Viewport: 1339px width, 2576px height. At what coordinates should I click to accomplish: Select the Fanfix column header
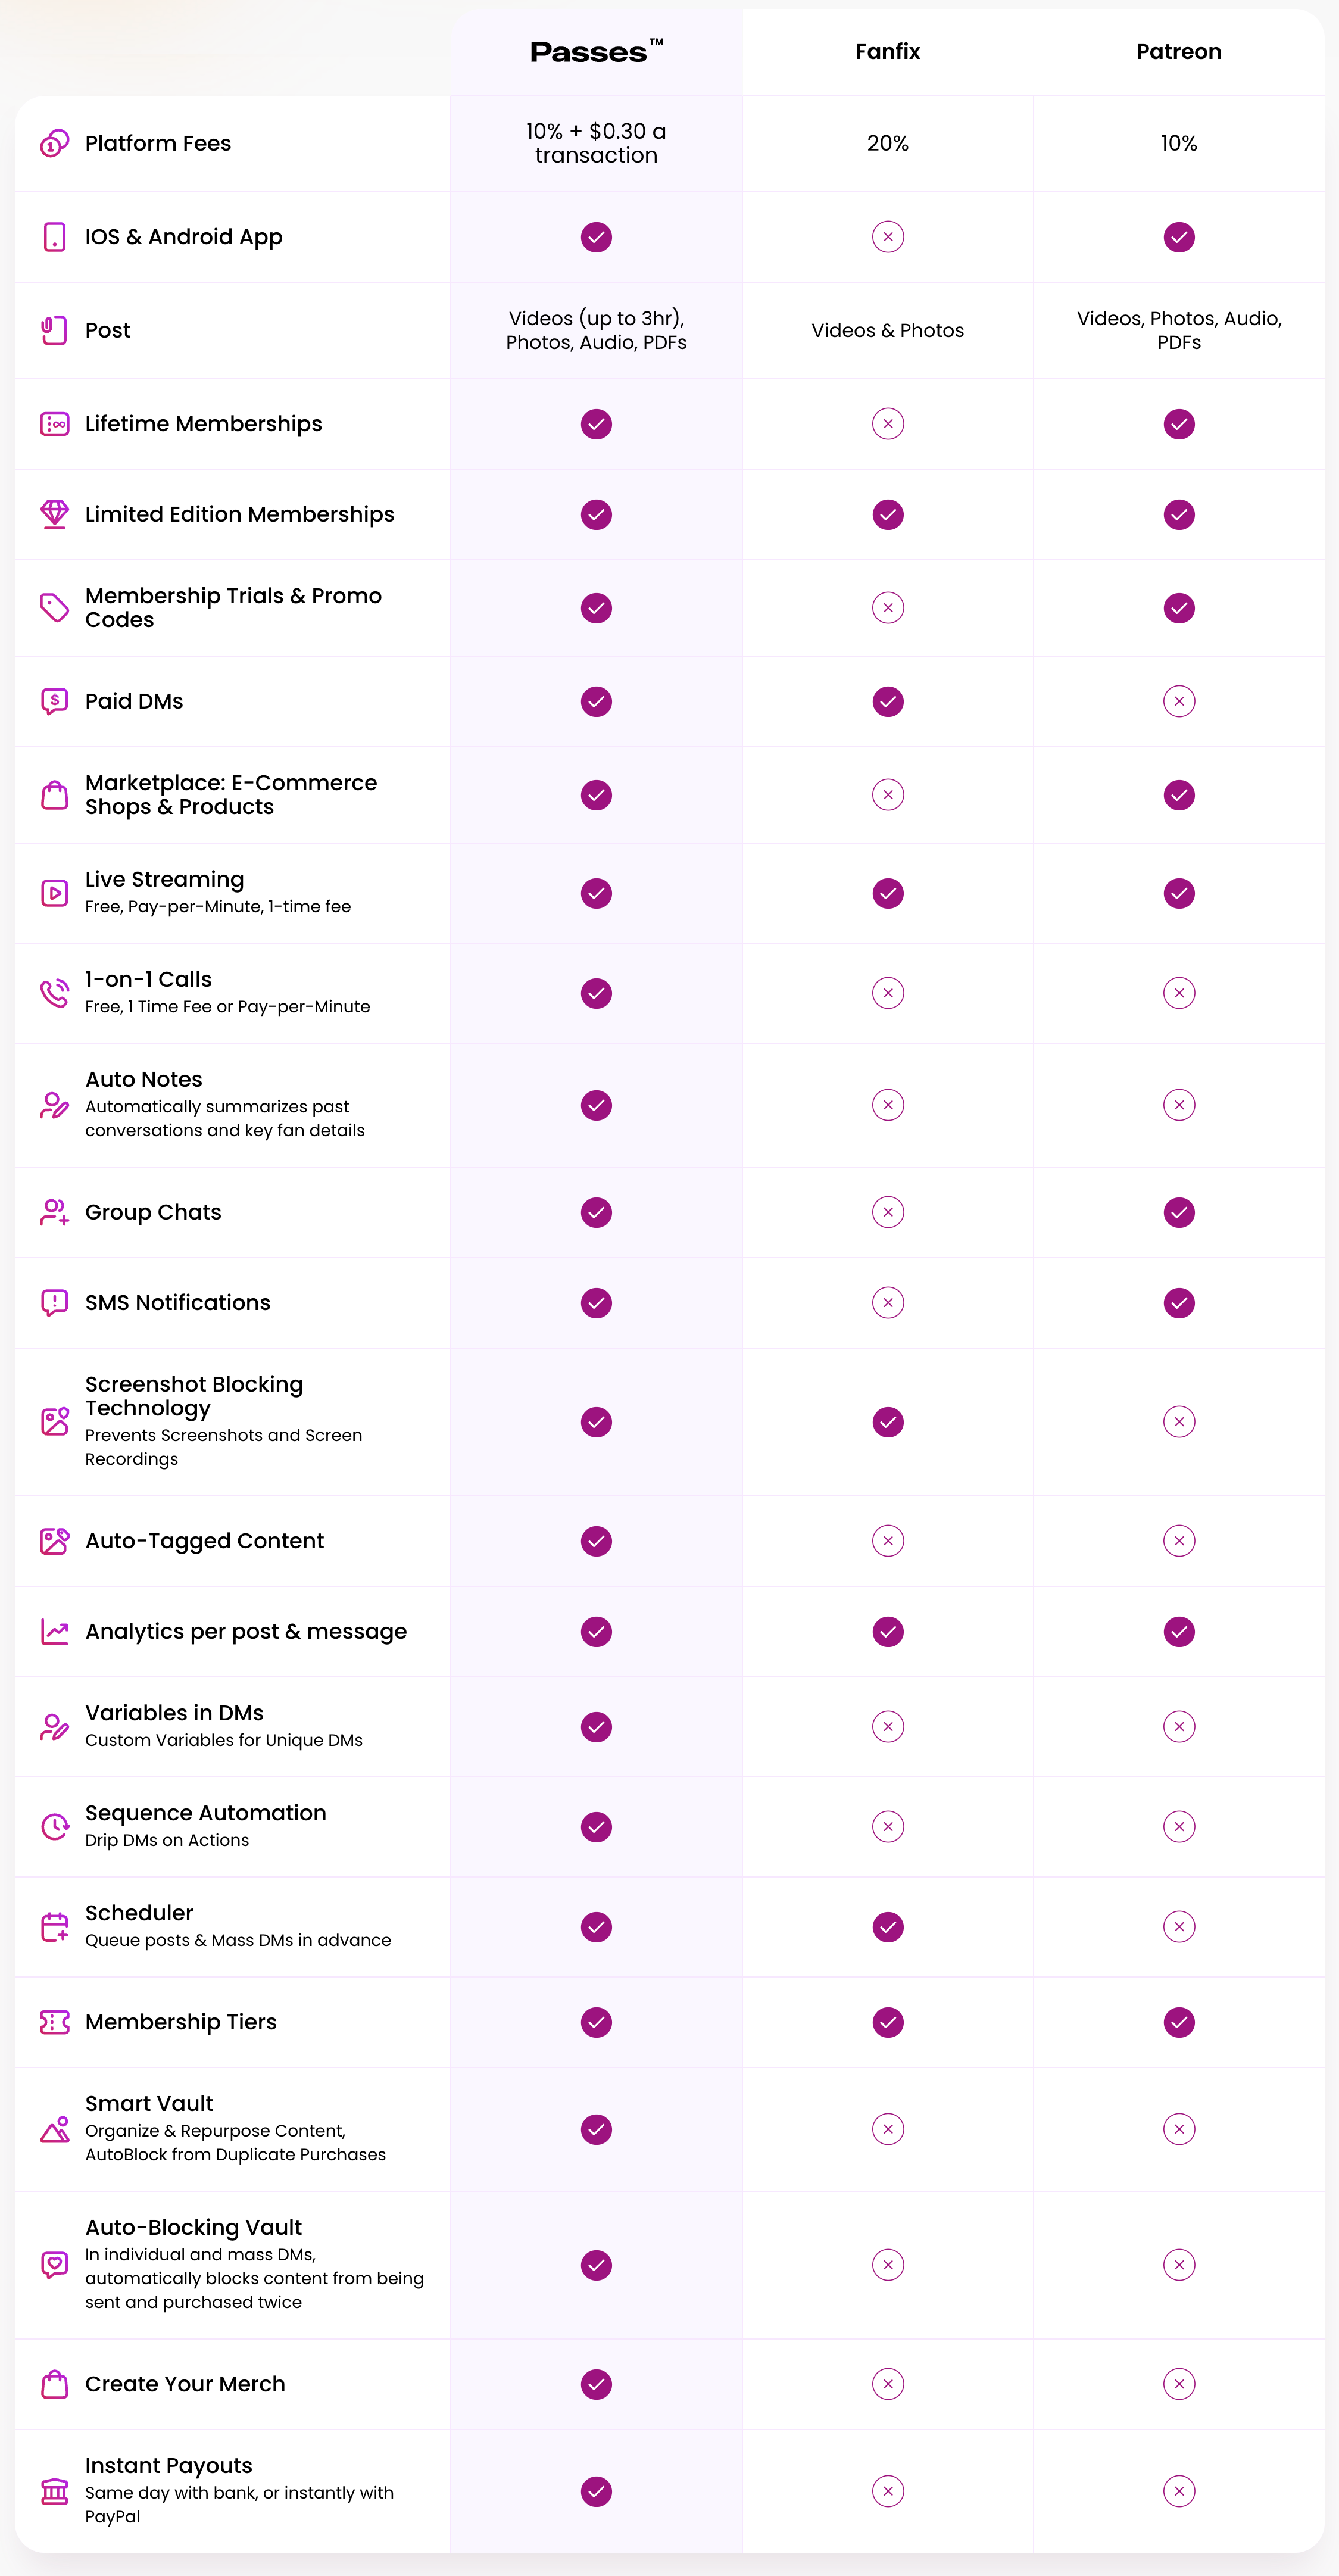click(x=887, y=52)
